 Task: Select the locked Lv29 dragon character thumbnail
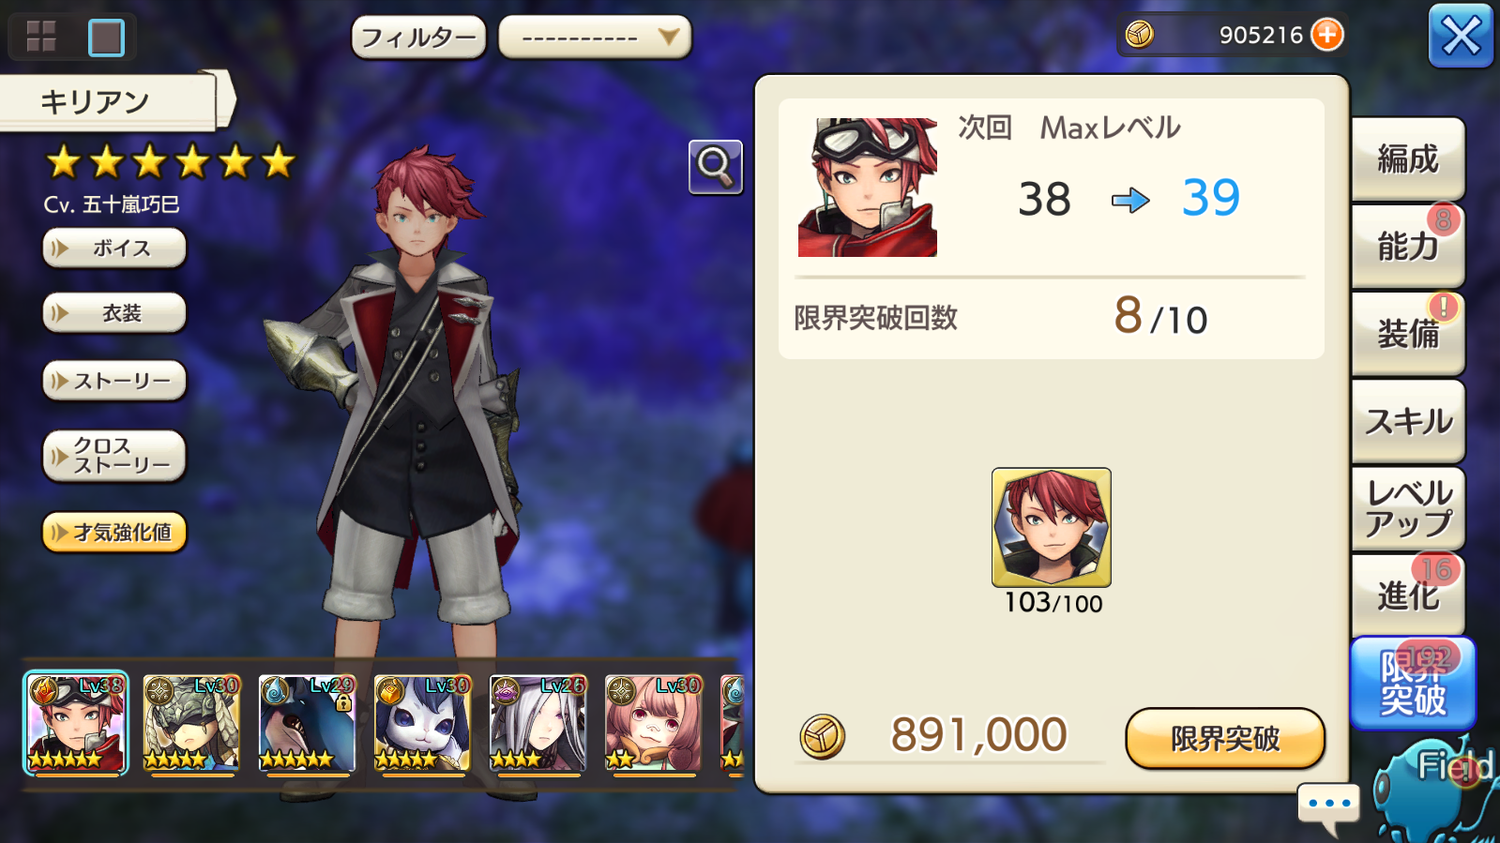click(306, 723)
